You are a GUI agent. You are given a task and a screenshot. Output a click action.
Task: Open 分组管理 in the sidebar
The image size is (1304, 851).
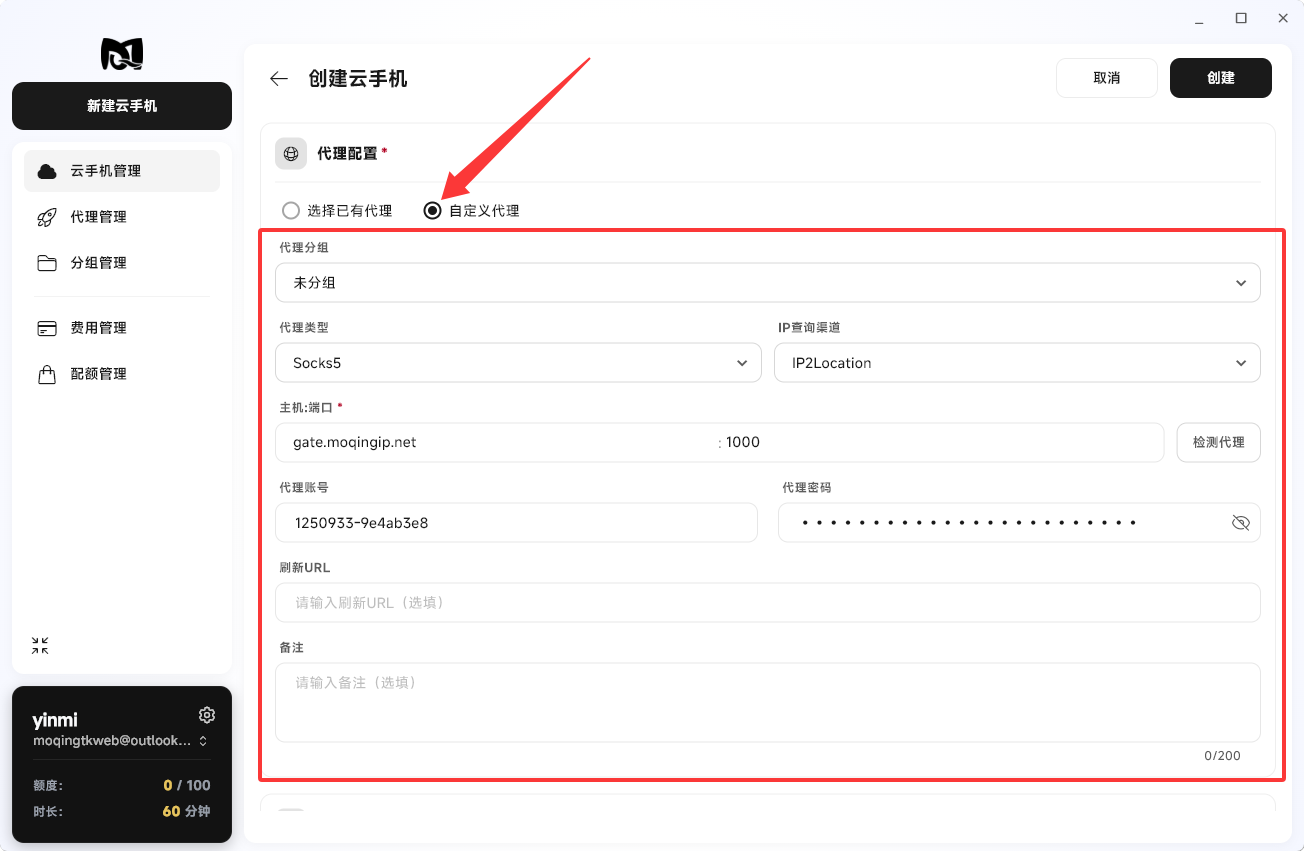[122, 263]
